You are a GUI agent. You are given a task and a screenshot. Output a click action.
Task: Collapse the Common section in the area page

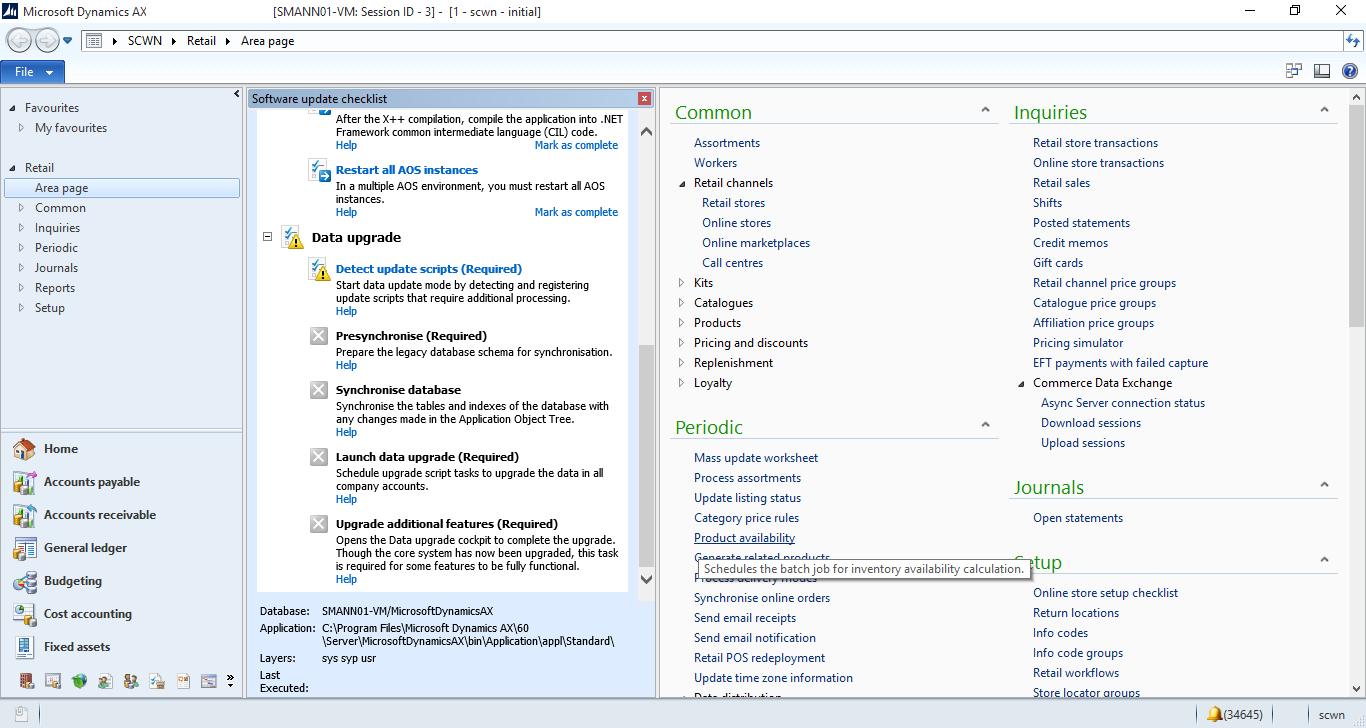click(x=985, y=110)
